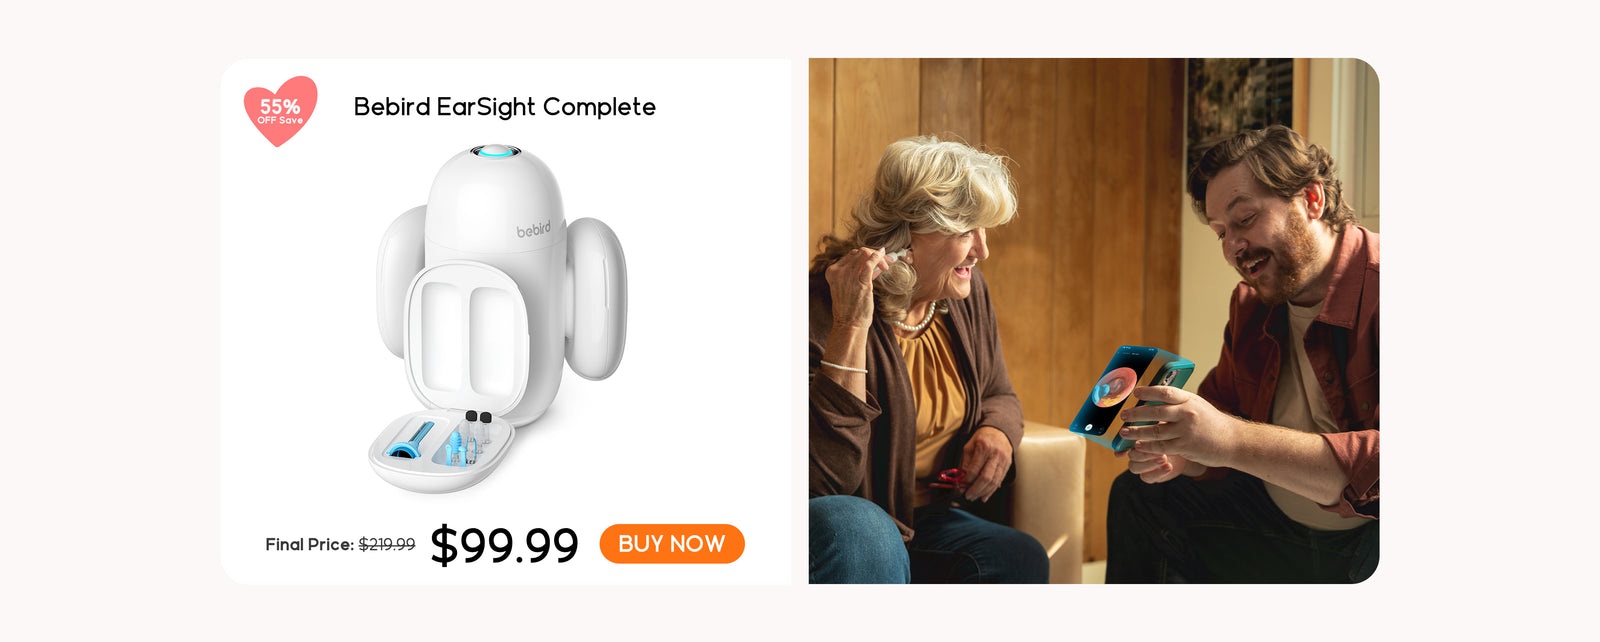Click the crossed-out $219.99 original price

387,544
